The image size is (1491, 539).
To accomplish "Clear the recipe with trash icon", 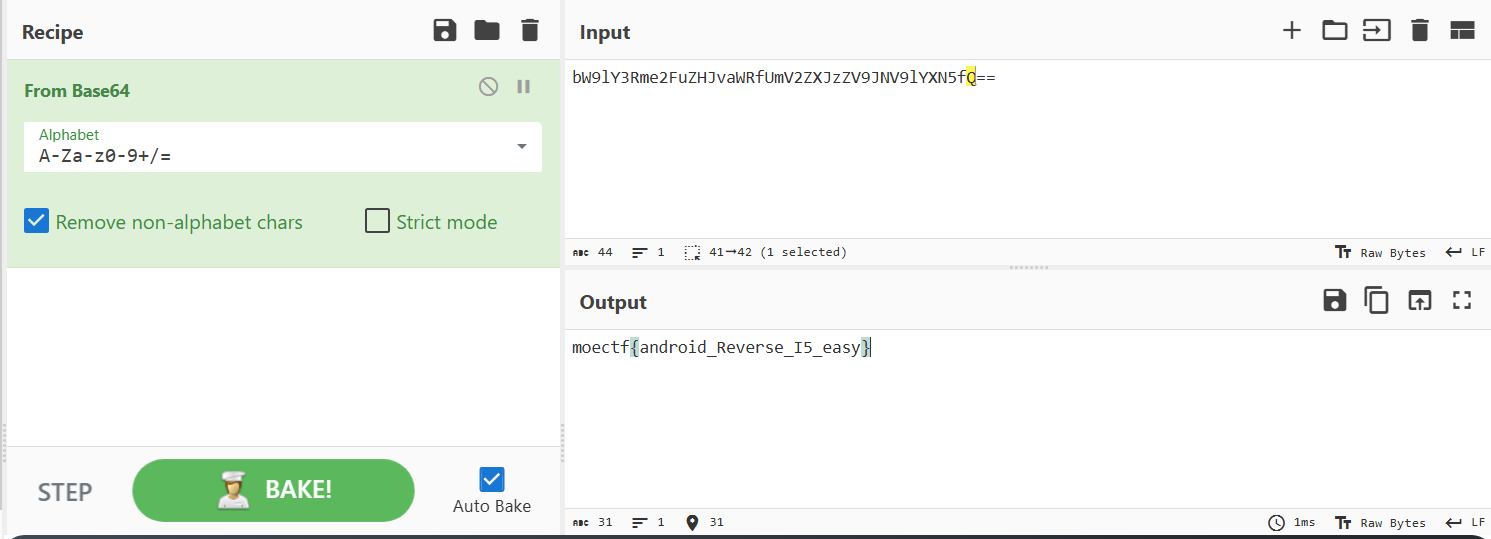I will click(530, 31).
